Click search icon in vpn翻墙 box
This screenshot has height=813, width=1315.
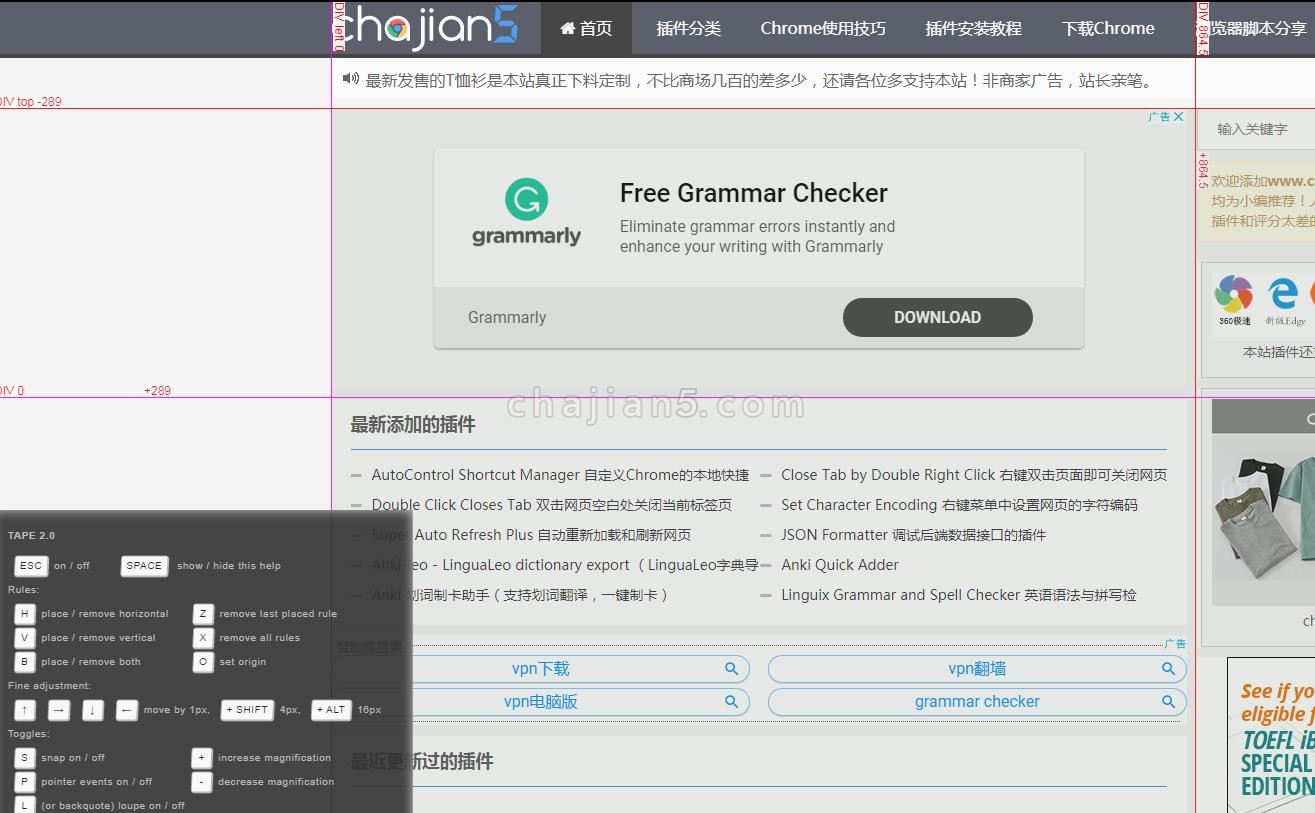click(x=1168, y=669)
